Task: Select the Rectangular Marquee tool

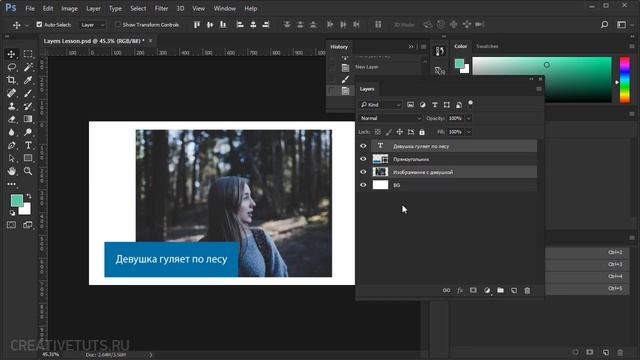Action: point(28,54)
